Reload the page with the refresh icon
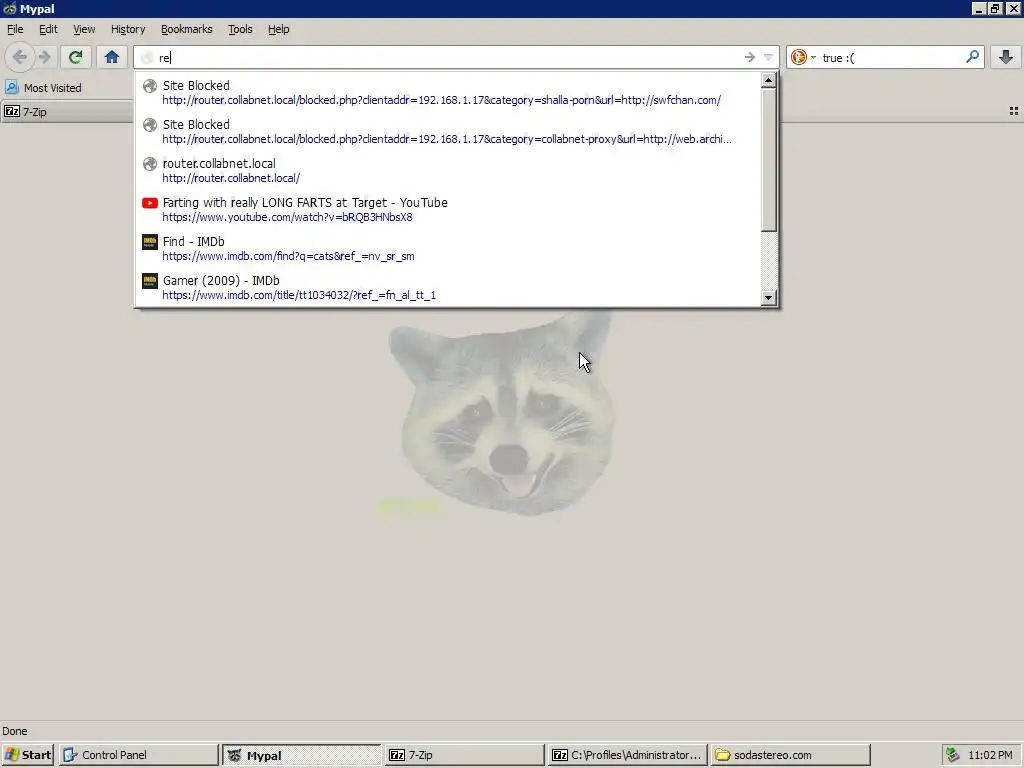Image resolution: width=1024 pixels, height=768 pixels. (x=75, y=57)
